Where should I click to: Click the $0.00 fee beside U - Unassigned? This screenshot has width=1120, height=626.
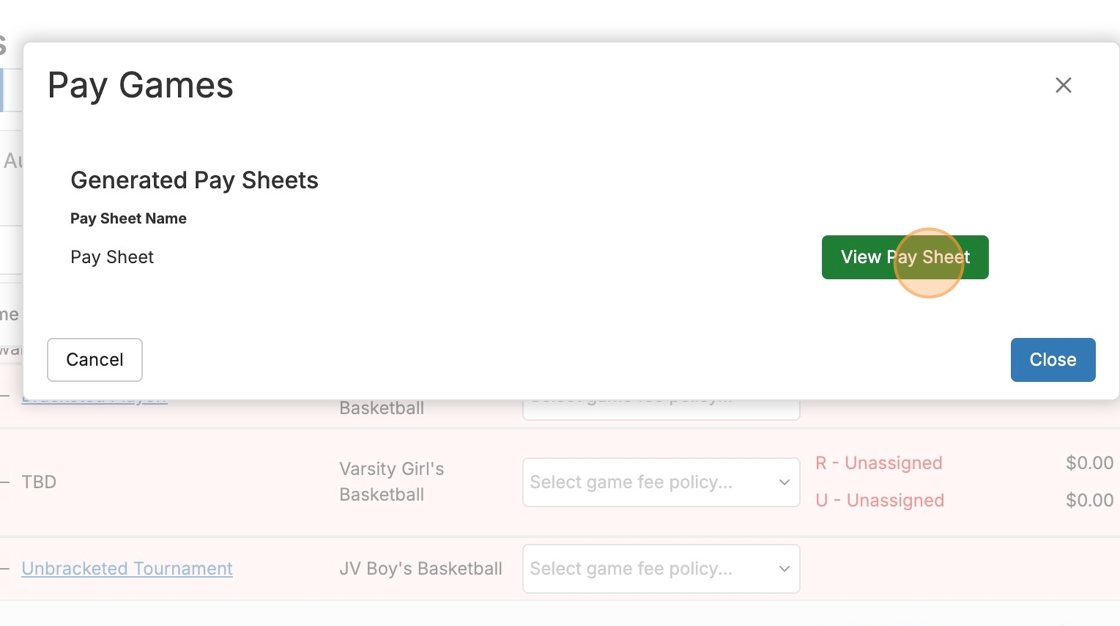[x=1089, y=500]
